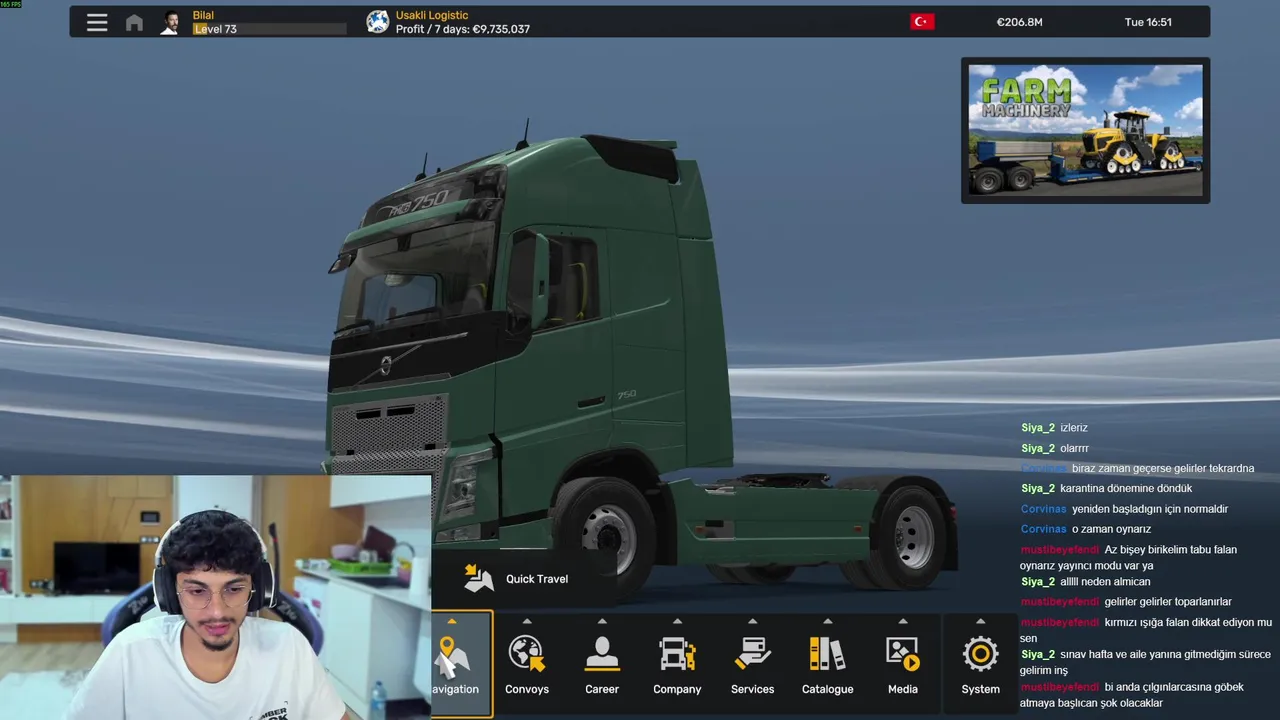Open the System gear icon
This screenshot has width=1280, height=720.
980,654
